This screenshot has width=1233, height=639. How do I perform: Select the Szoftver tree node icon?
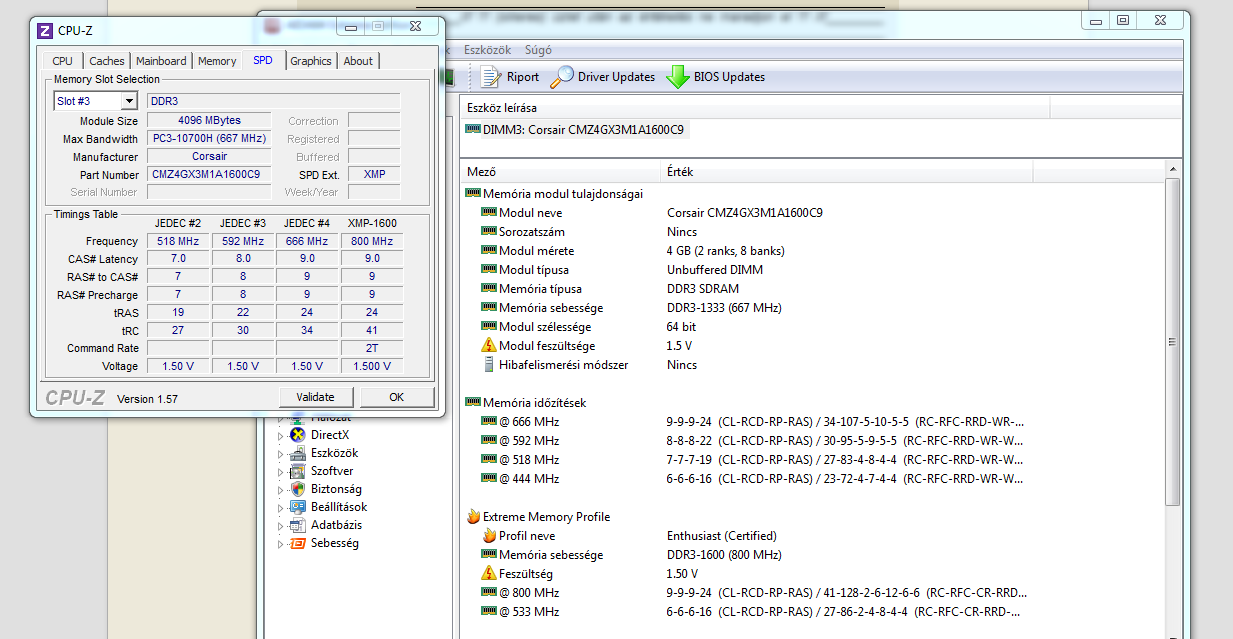[x=297, y=471]
